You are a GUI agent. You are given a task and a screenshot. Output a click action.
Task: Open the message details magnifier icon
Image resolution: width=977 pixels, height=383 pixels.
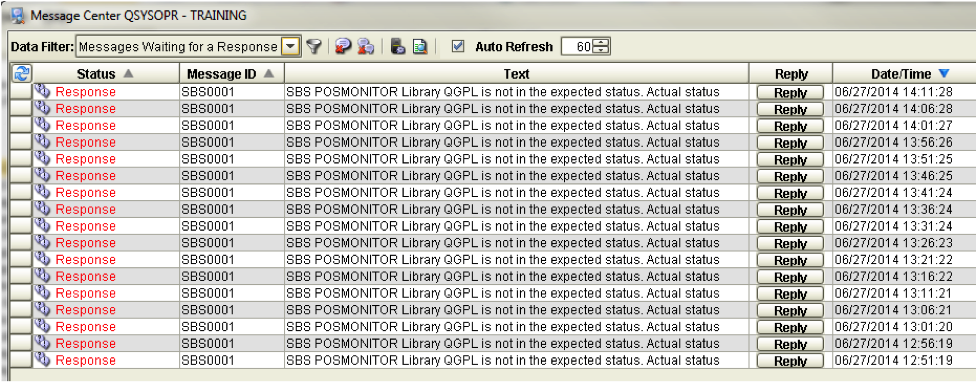pos(419,47)
